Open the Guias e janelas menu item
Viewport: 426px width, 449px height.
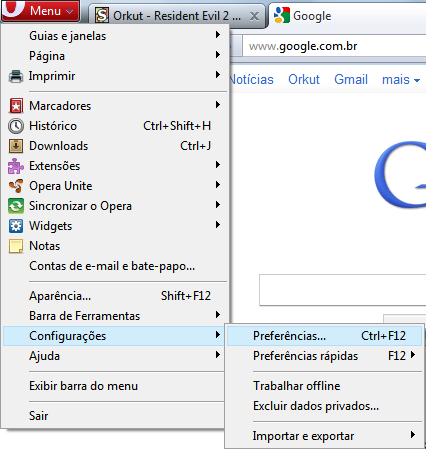[x=115, y=36]
